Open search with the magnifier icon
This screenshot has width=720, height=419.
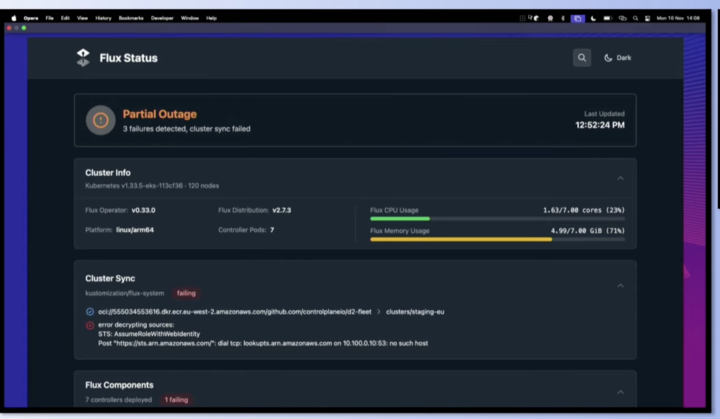[x=581, y=58]
